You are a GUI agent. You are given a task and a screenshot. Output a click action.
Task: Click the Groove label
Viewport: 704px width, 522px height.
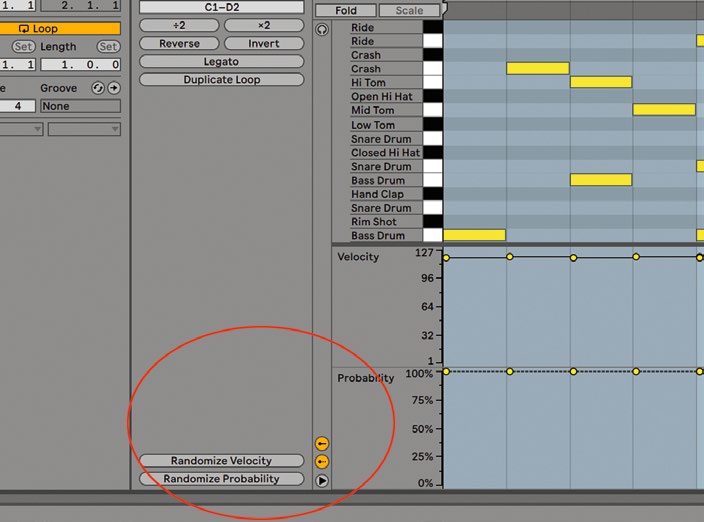(58, 88)
